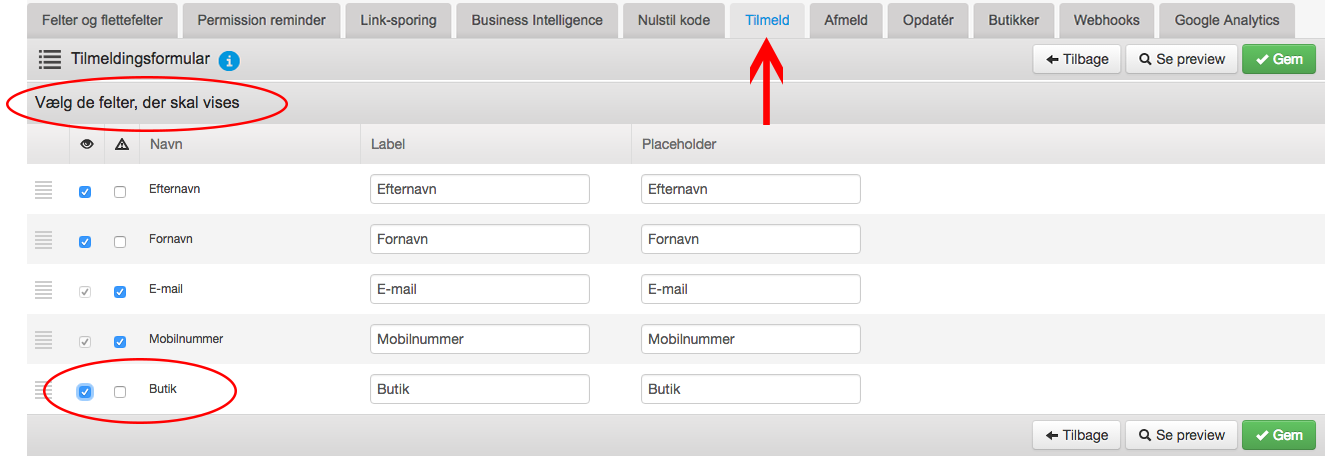The image size is (1325, 456).
Task: Click the list icon left of Tilmeldingsformular
Action: pyautogui.click(x=51, y=60)
